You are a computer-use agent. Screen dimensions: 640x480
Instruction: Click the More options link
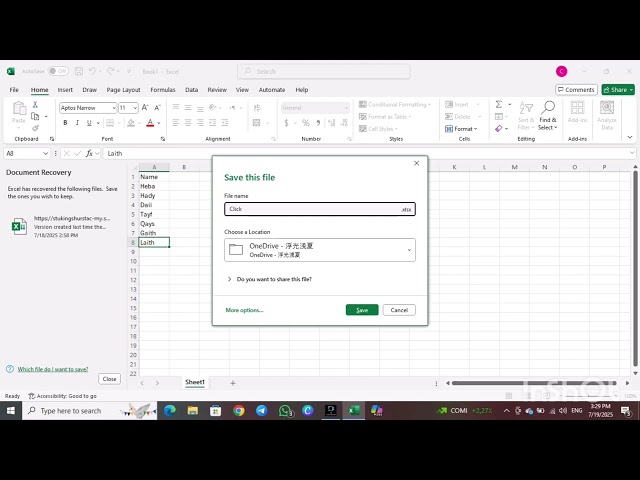click(244, 310)
